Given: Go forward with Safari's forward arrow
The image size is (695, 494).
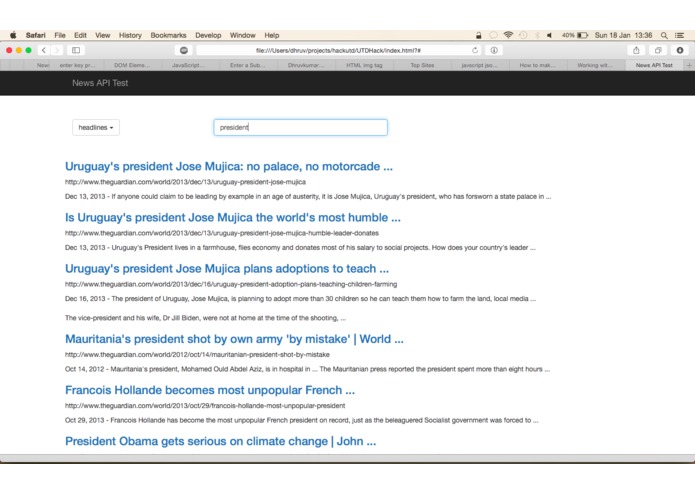Looking at the screenshot, I should (x=56, y=50).
